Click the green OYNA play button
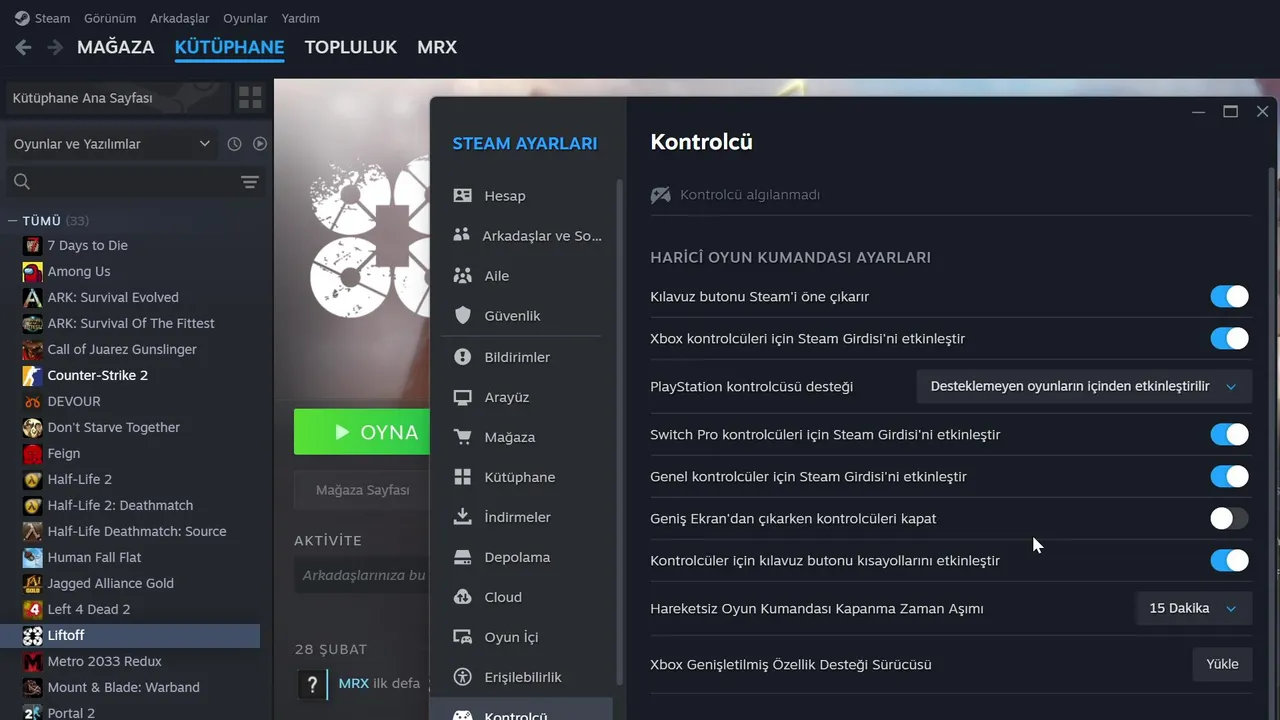Image resolution: width=1280 pixels, height=720 pixels. [x=362, y=432]
